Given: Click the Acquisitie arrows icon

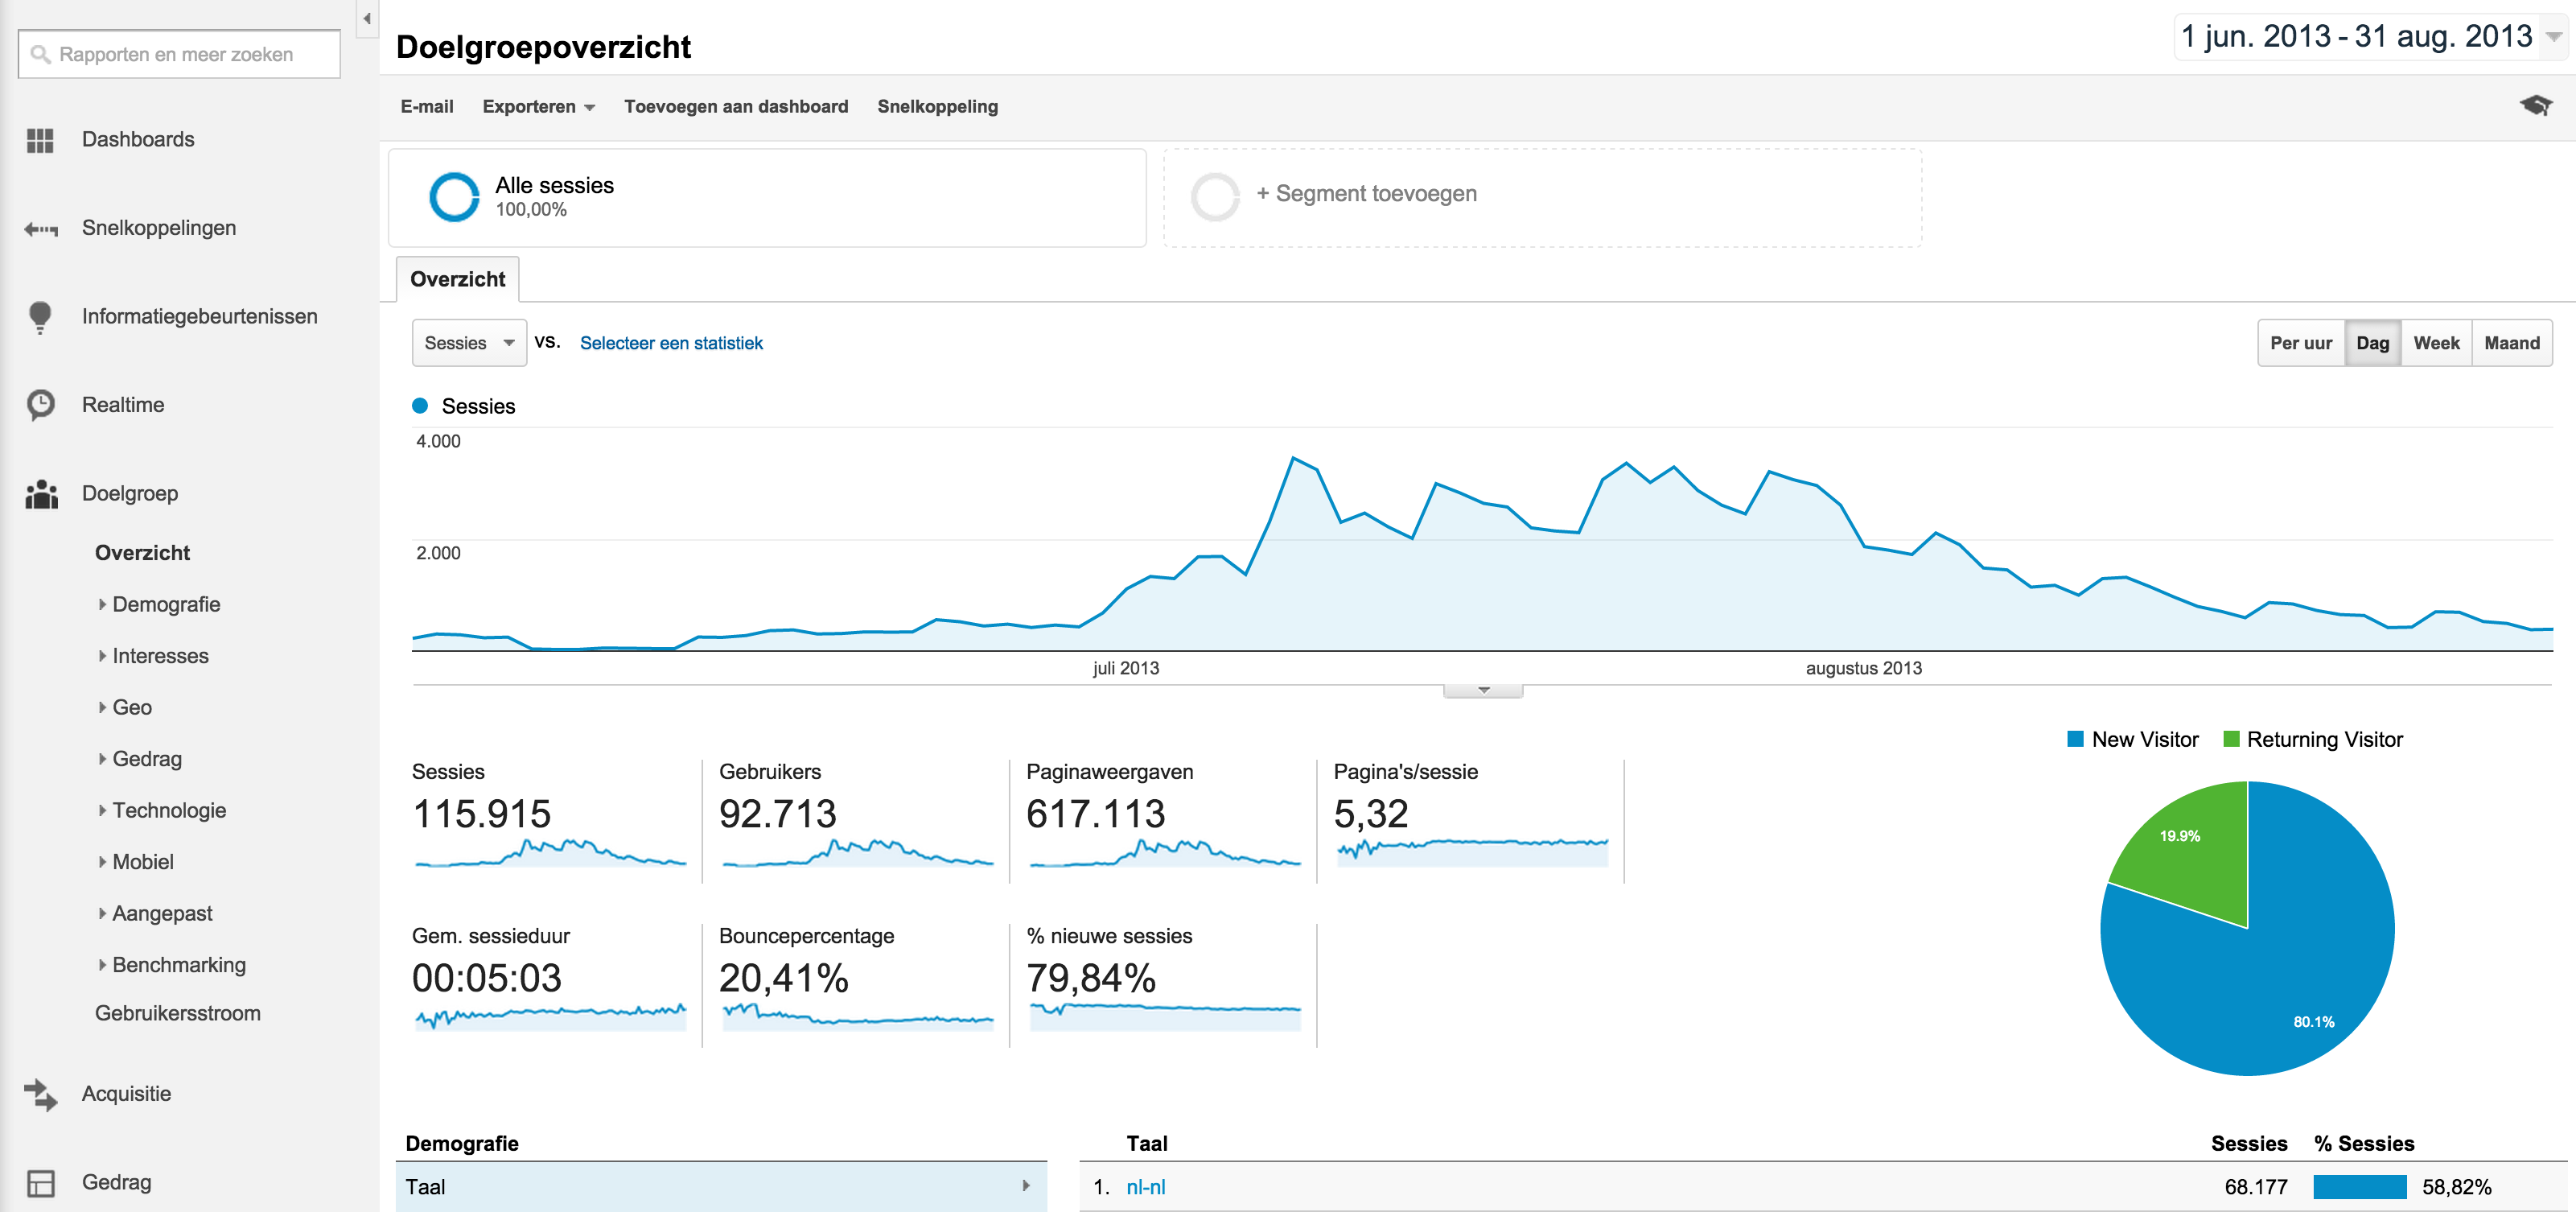Looking at the screenshot, I should point(41,1094).
